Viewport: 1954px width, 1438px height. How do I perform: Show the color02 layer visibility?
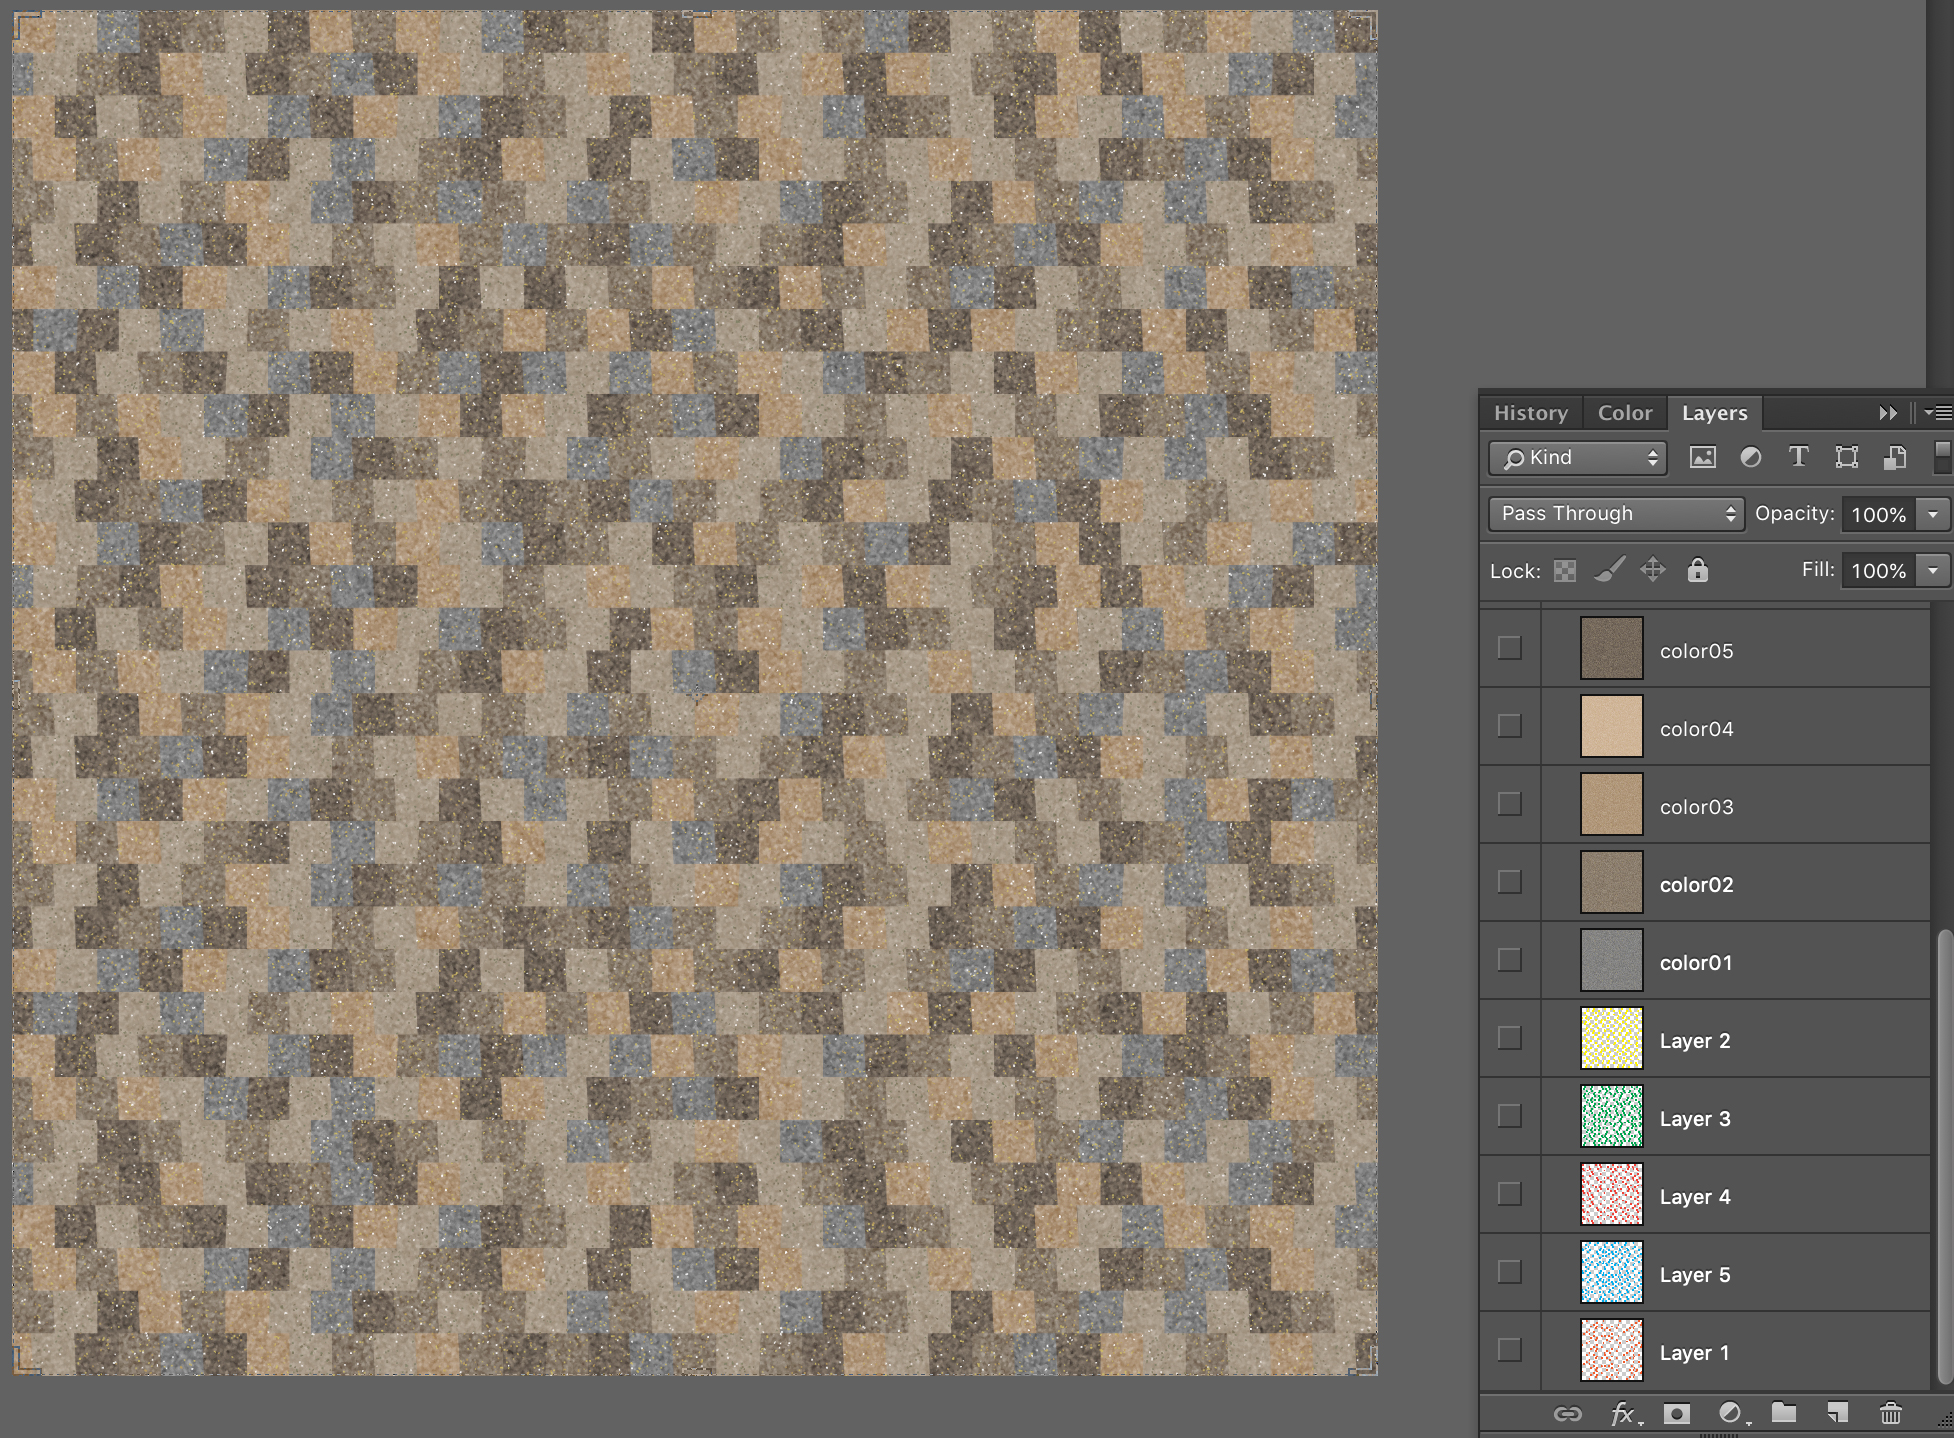tap(1510, 882)
